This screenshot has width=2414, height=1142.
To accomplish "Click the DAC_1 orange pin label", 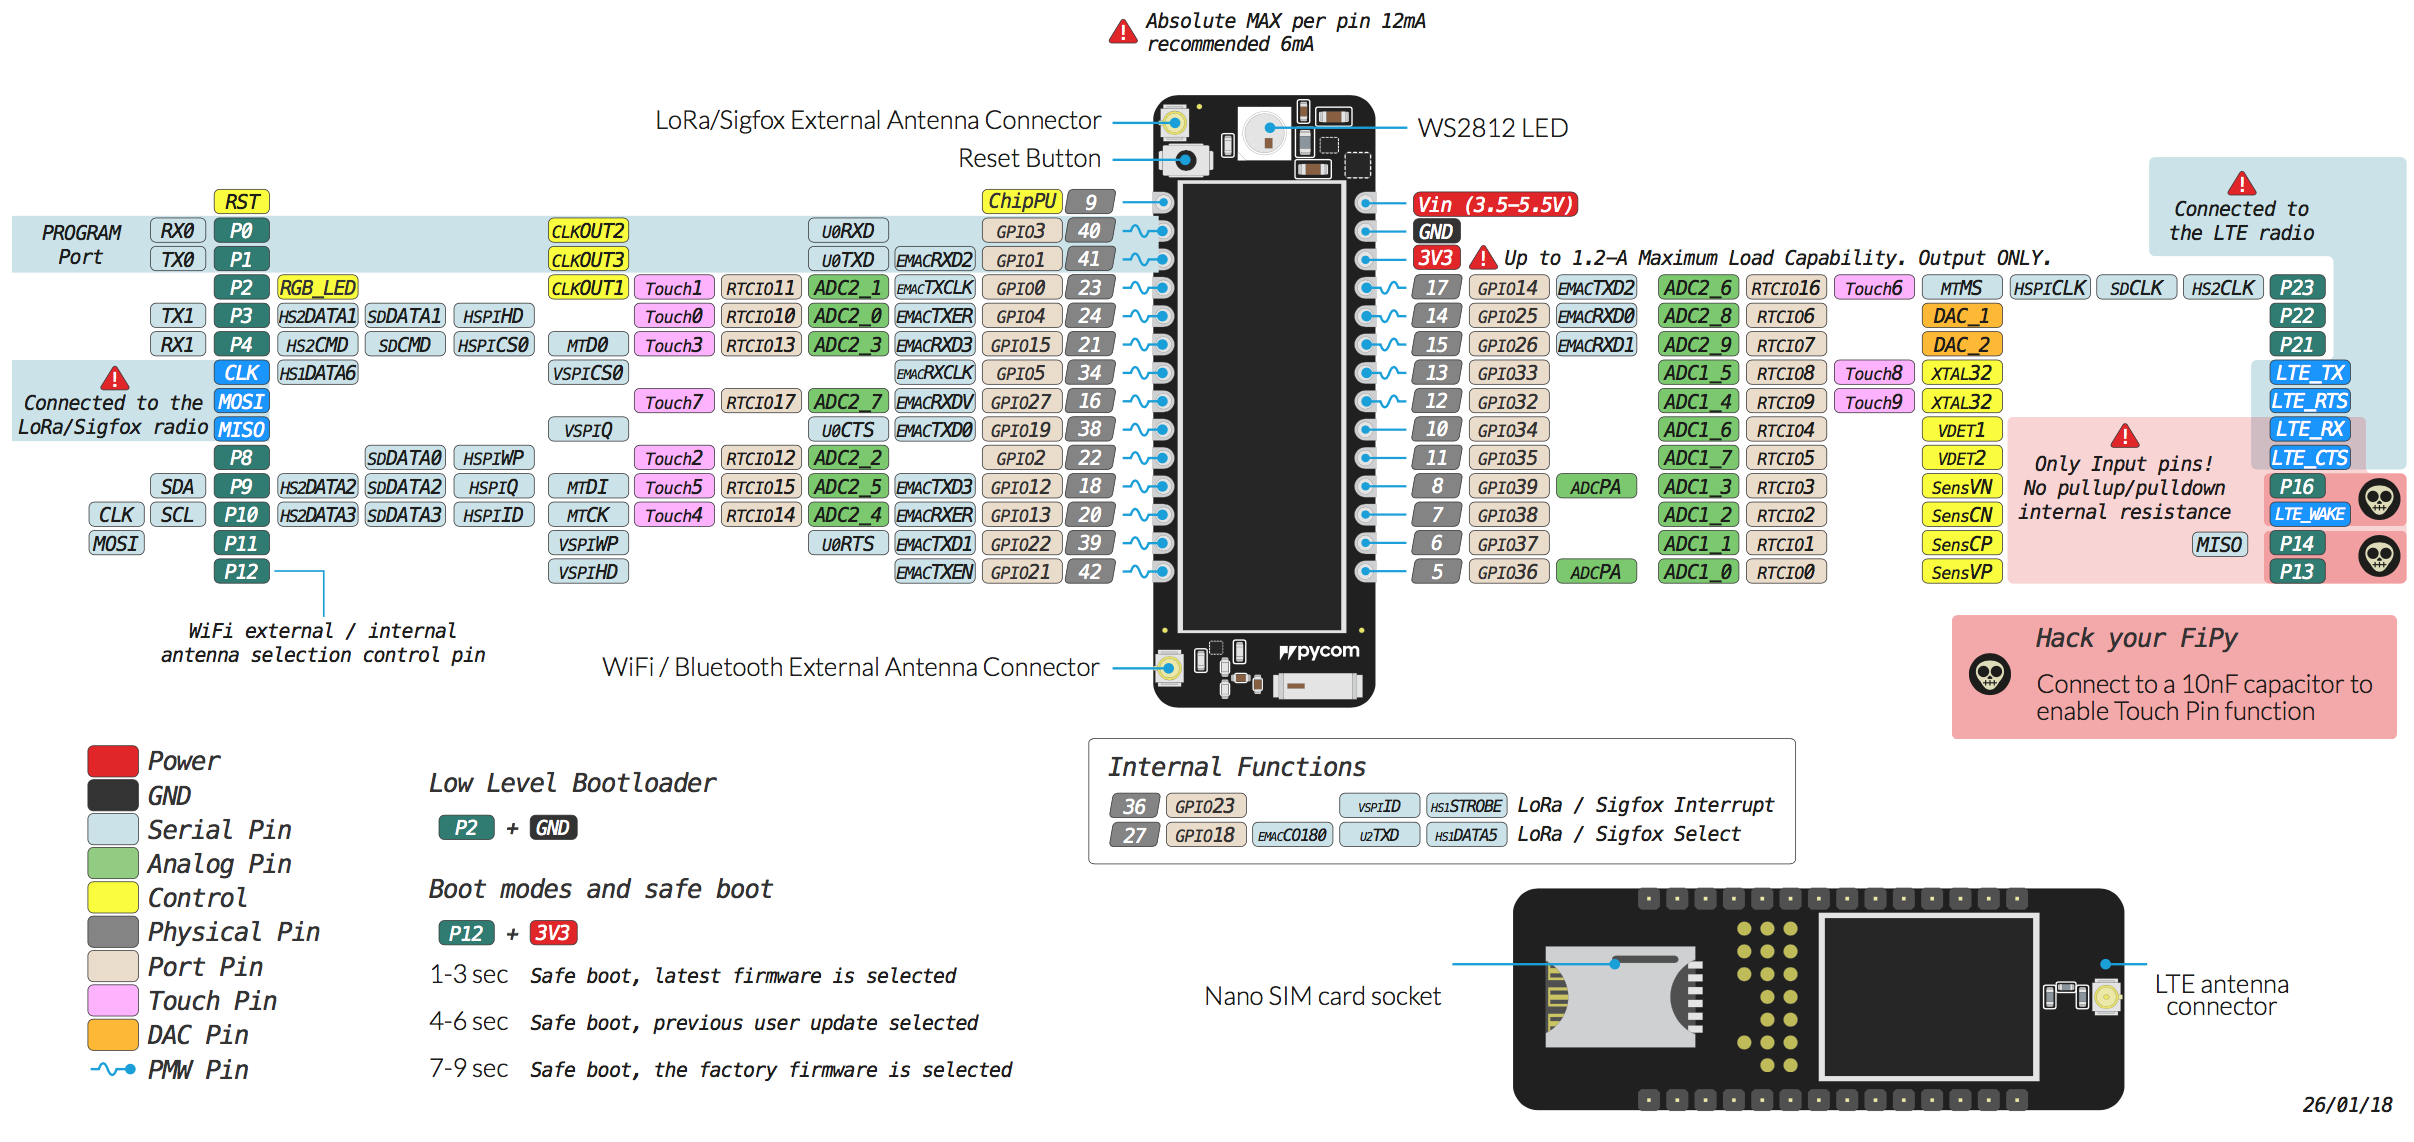I will [1961, 316].
